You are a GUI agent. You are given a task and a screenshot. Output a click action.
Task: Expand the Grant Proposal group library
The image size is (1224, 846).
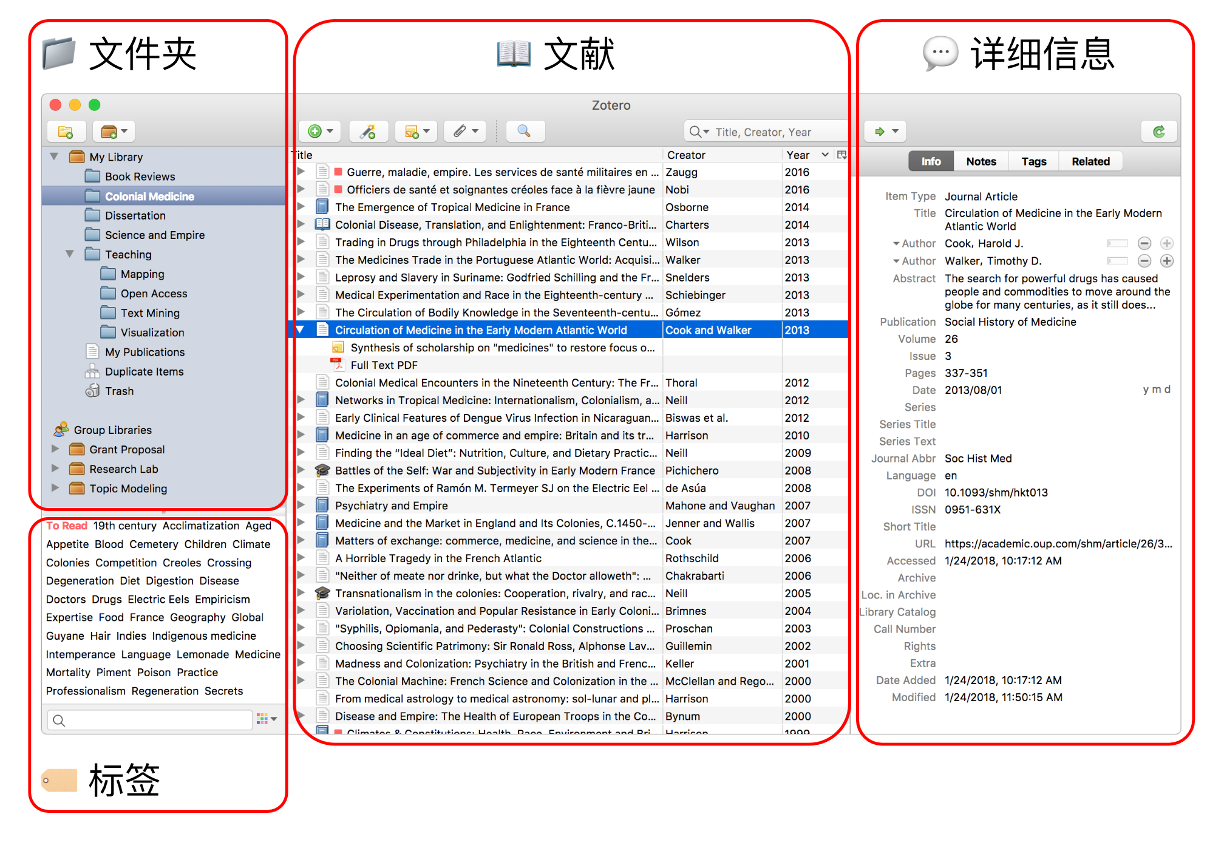click(56, 450)
